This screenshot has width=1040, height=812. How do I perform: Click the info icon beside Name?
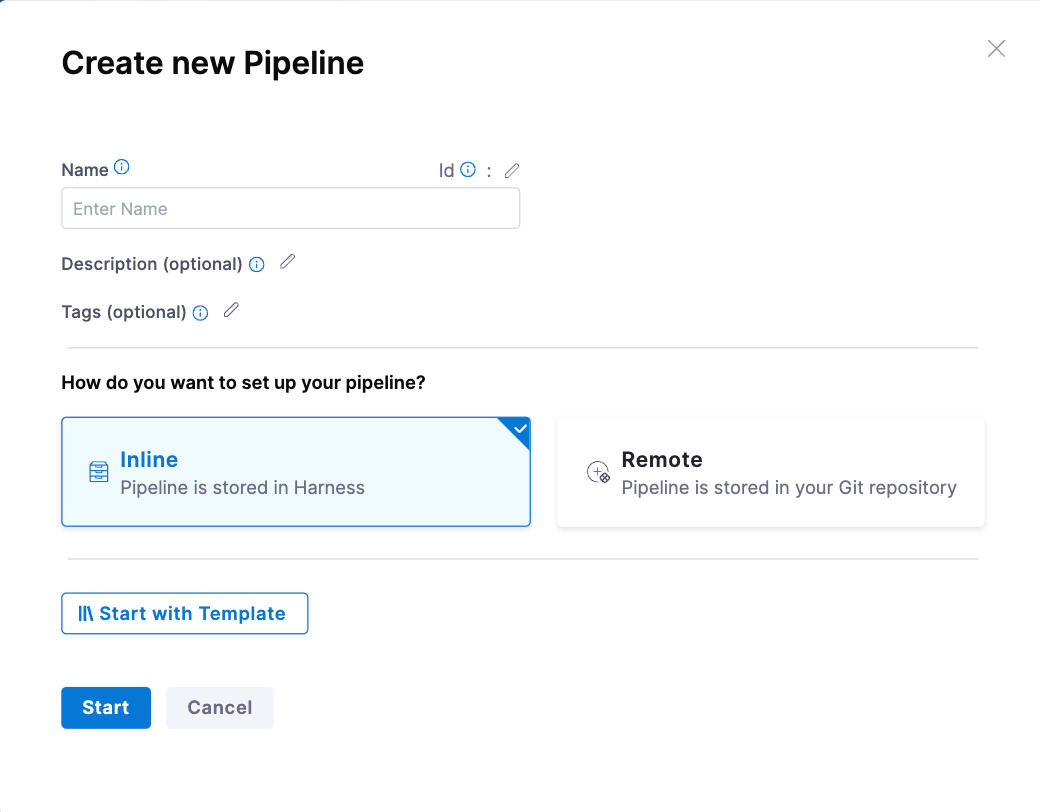pos(122,168)
